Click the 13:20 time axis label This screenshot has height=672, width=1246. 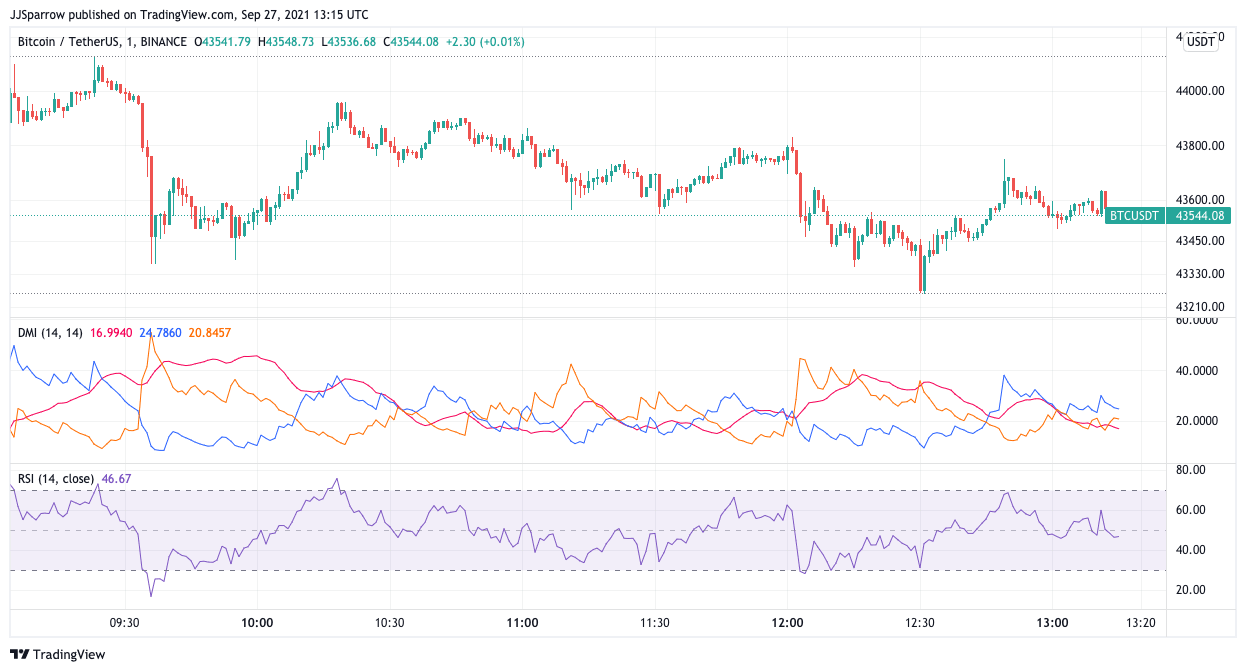[1140, 622]
